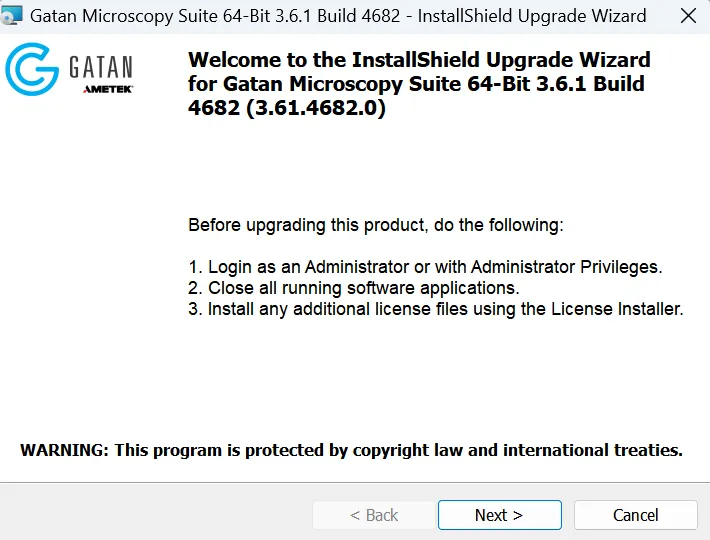Screen dimensions: 710x540
Task: Click the installer icon in the title bar
Action: click(12, 16)
